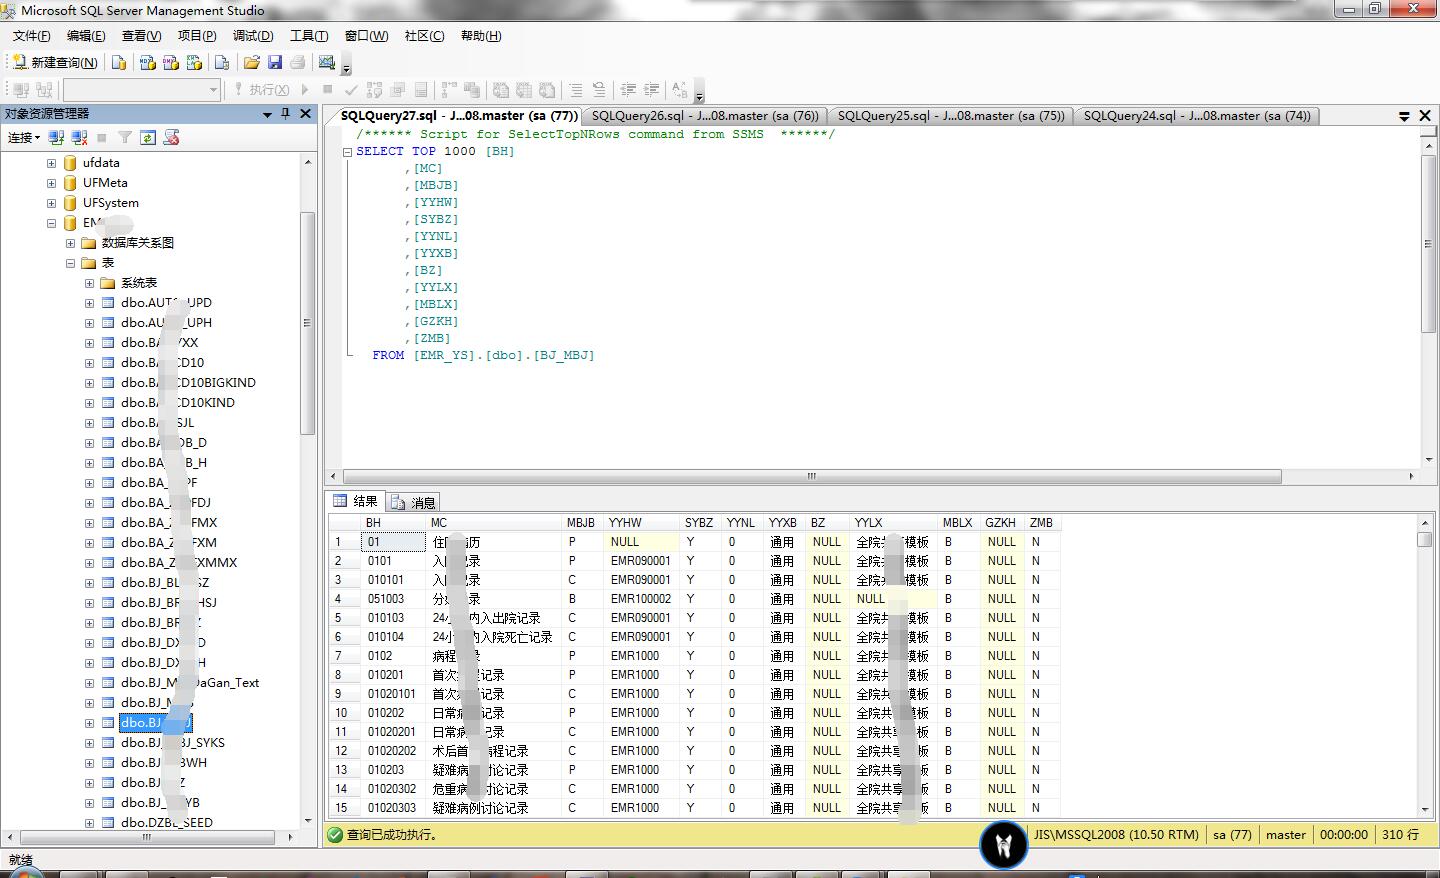
Task: Open the available databases combo box
Action: [x=141, y=89]
